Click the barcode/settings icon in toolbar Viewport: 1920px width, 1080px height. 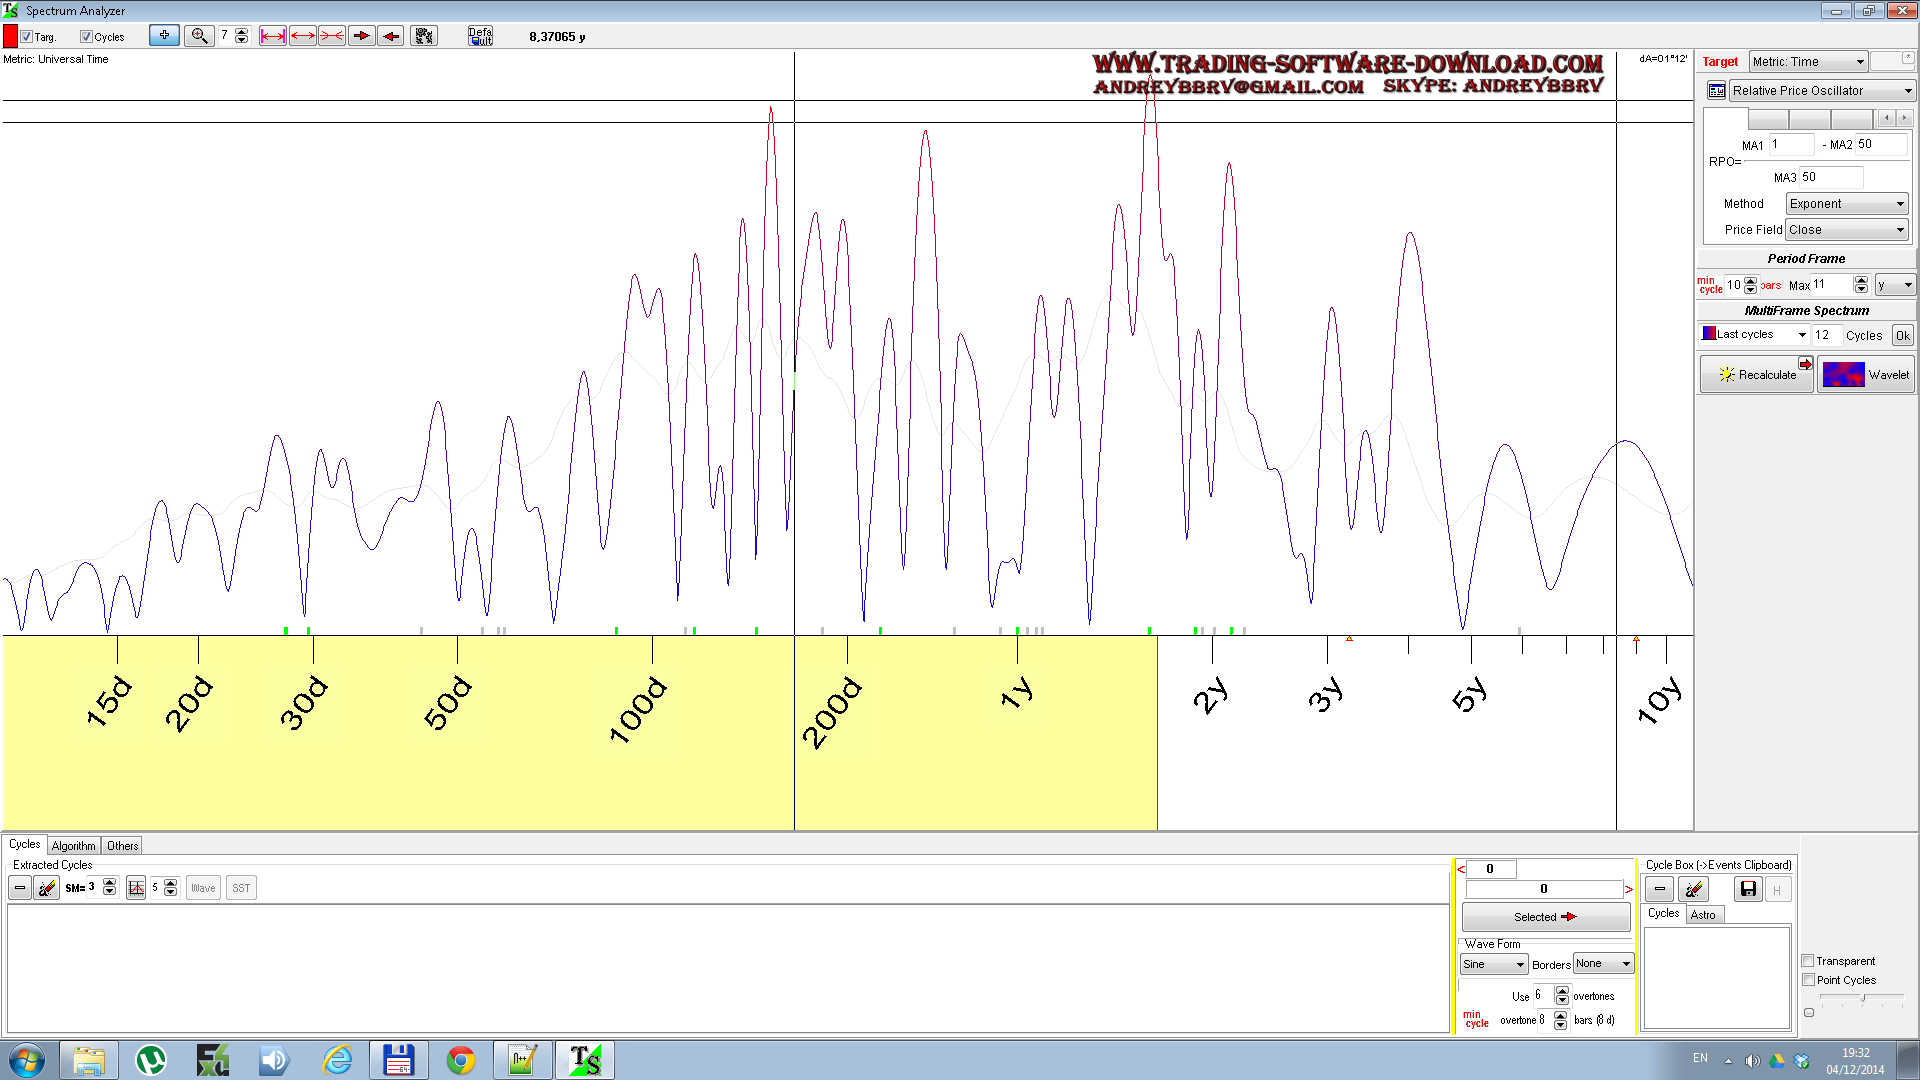tap(424, 35)
